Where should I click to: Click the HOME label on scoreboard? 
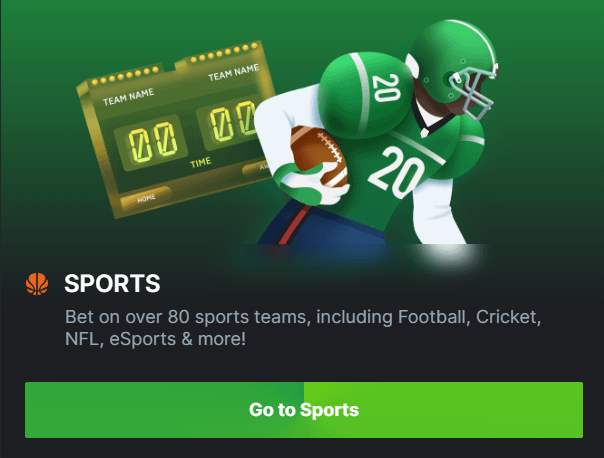coord(146,199)
